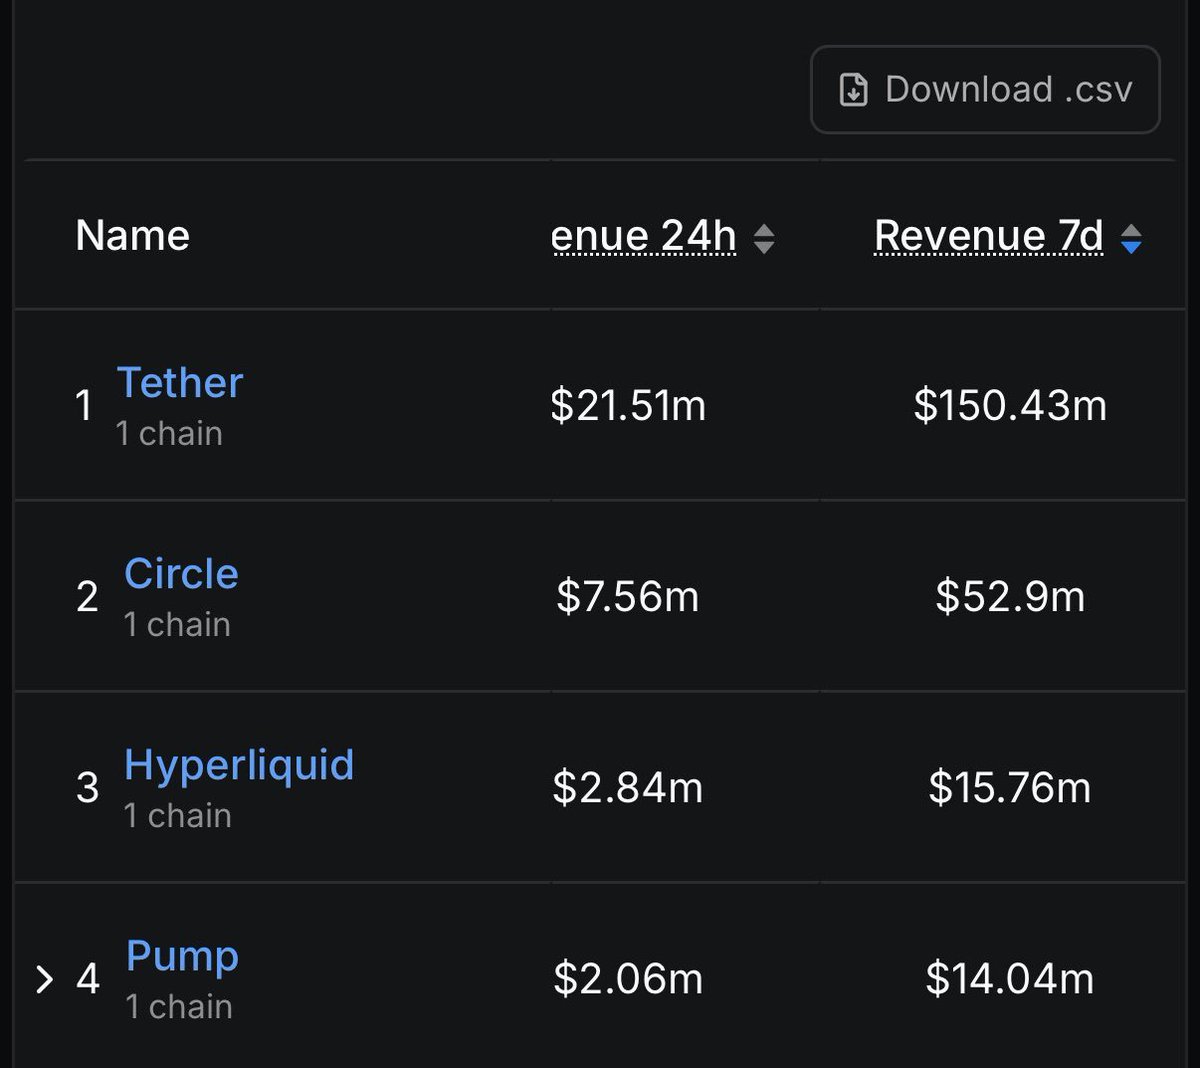The width and height of the screenshot is (1200, 1068).
Task: Open the Pump protocol link
Action: click(x=182, y=956)
